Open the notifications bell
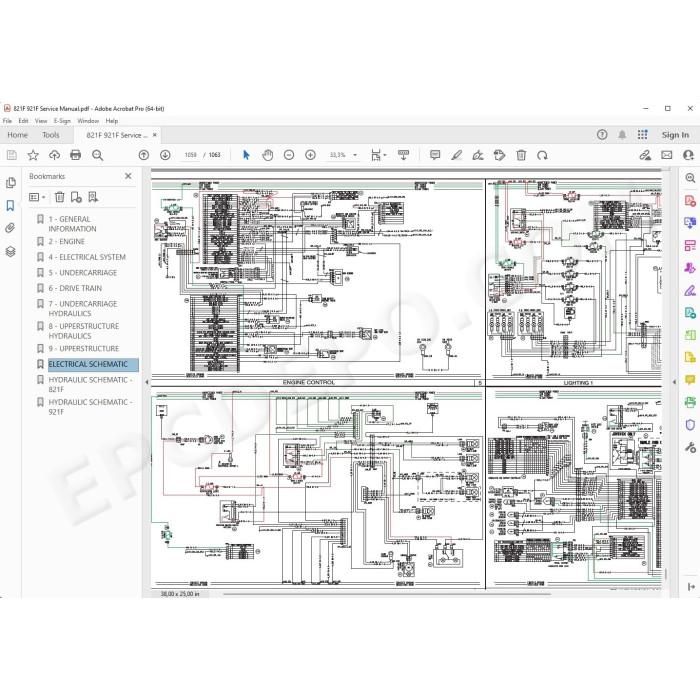Image resolution: width=700 pixels, height=700 pixels. [x=622, y=134]
